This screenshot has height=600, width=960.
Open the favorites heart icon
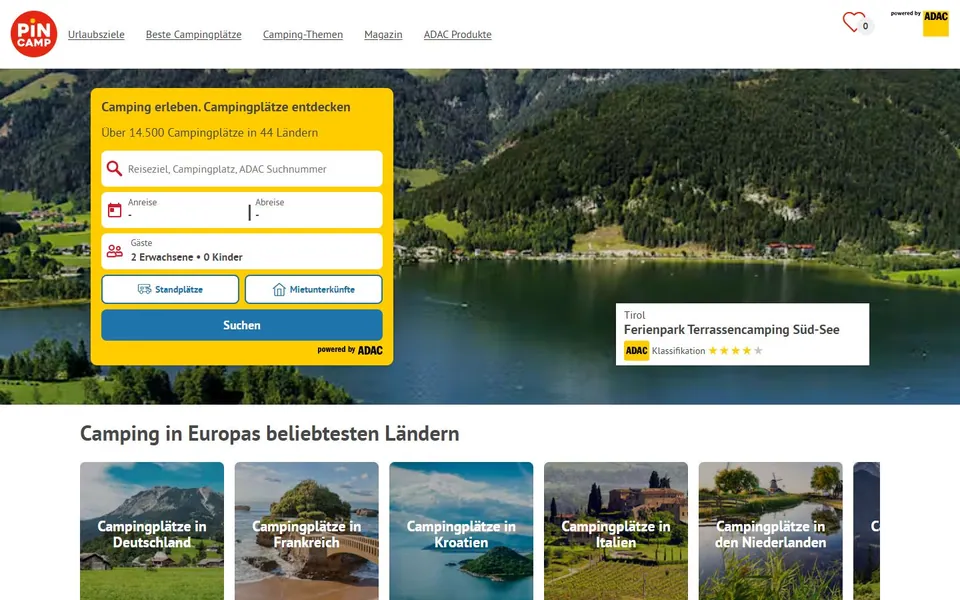click(x=853, y=22)
